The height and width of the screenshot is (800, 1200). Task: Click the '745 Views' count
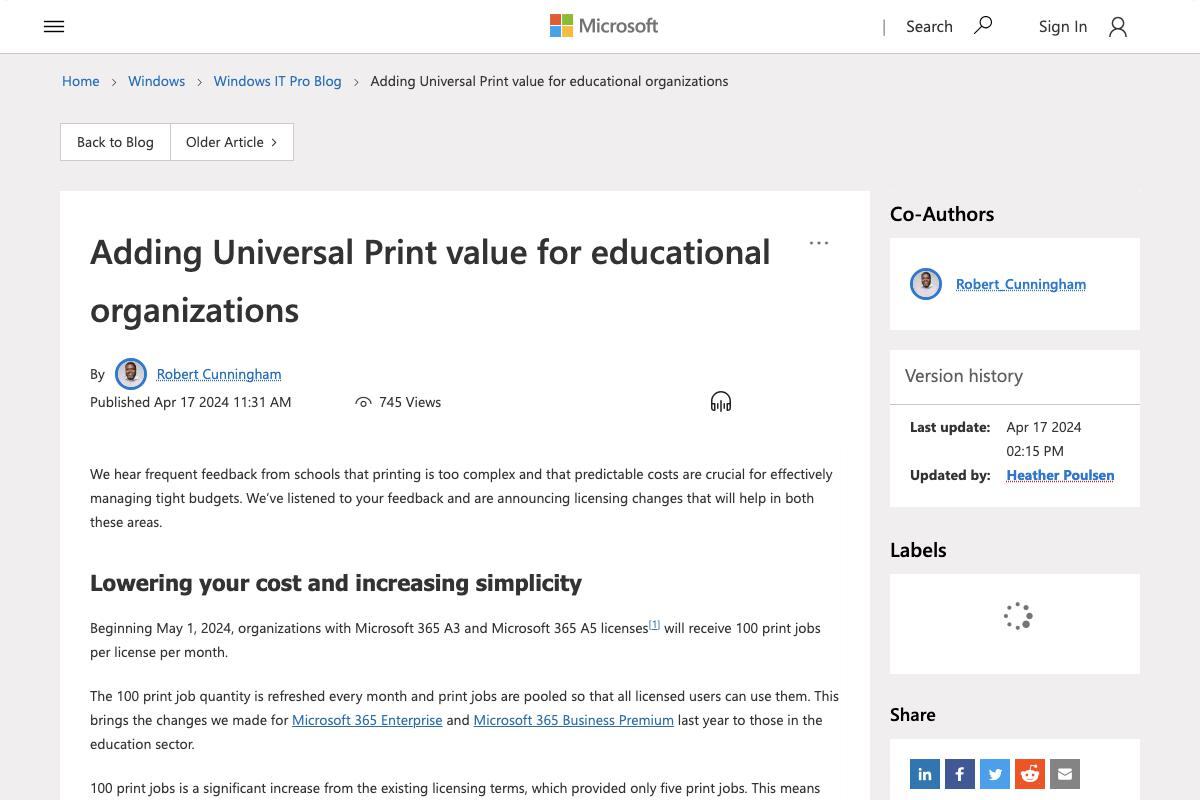410,402
